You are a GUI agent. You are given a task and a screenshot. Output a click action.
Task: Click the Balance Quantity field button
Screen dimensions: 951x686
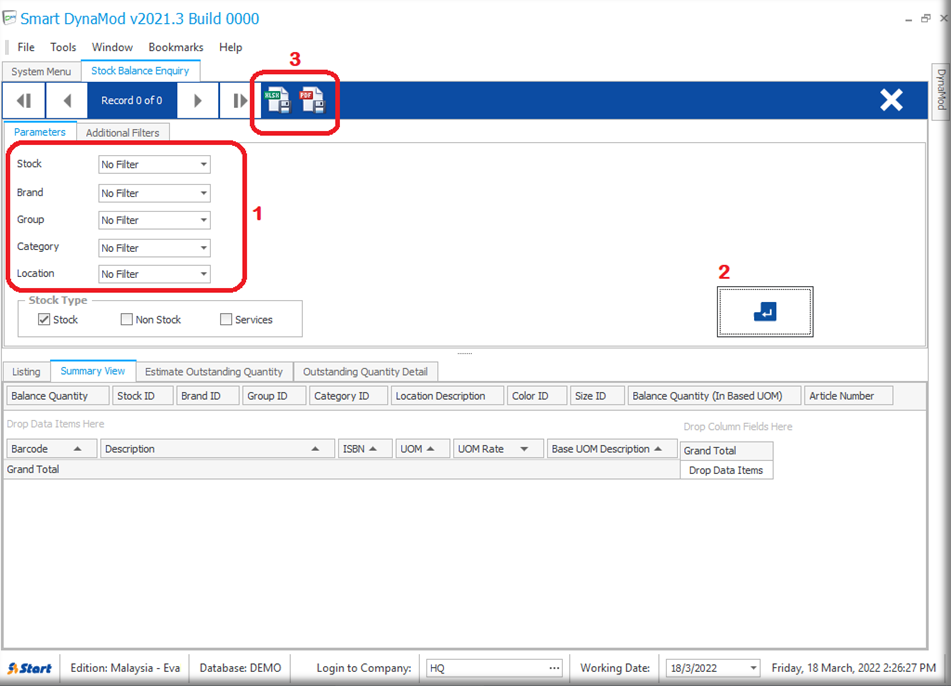56,396
